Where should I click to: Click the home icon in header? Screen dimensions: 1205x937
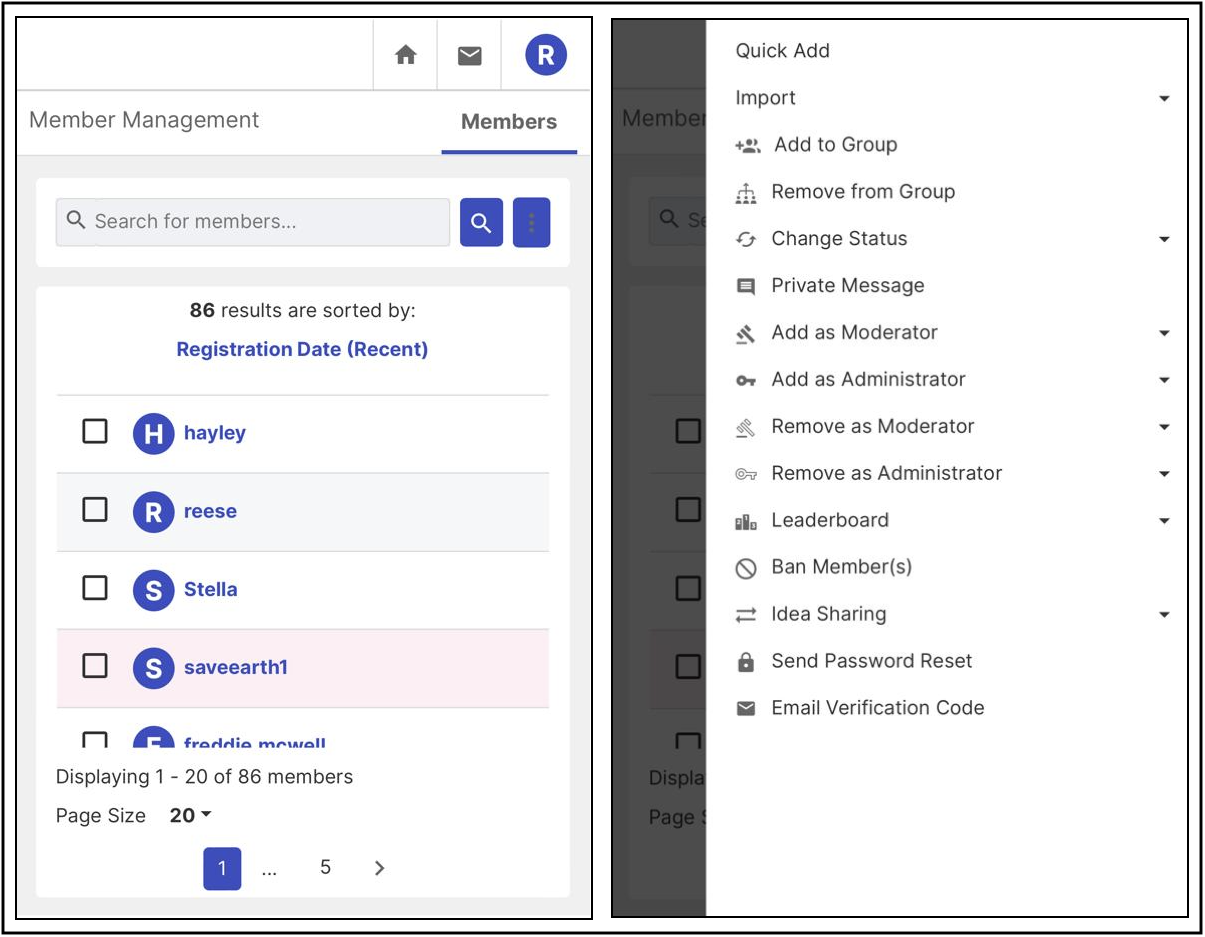[x=405, y=56]
